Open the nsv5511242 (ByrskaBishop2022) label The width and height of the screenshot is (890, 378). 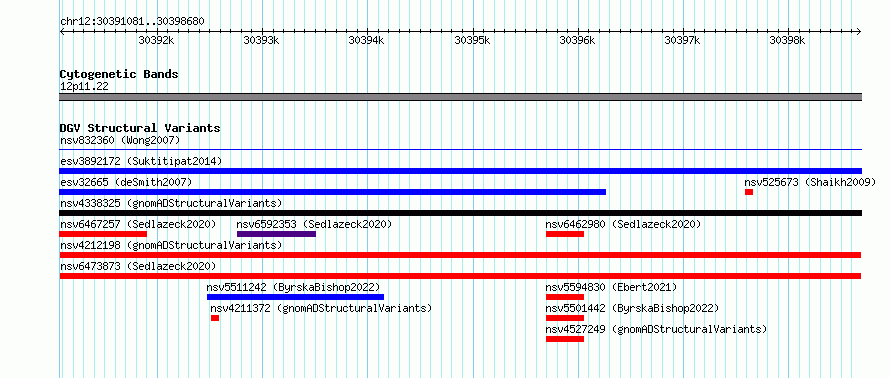(293, 287)
